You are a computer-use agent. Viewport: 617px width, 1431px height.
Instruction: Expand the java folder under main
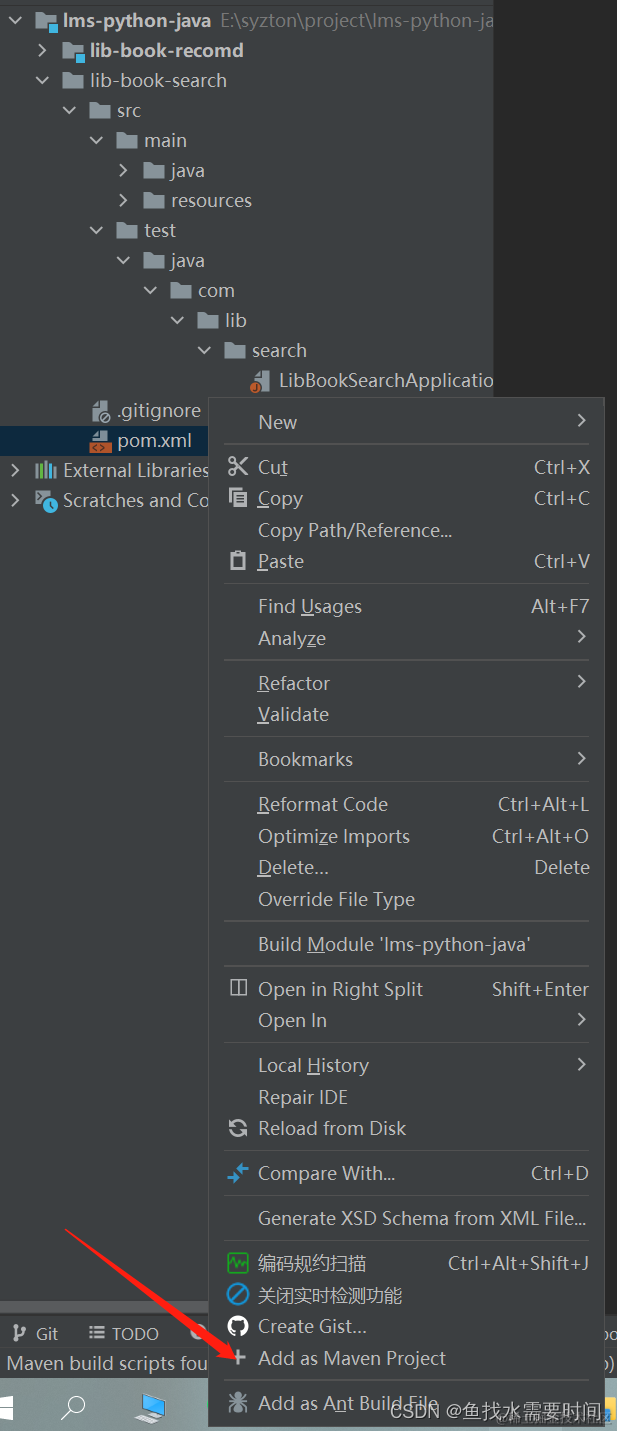(x=123, y=170)
